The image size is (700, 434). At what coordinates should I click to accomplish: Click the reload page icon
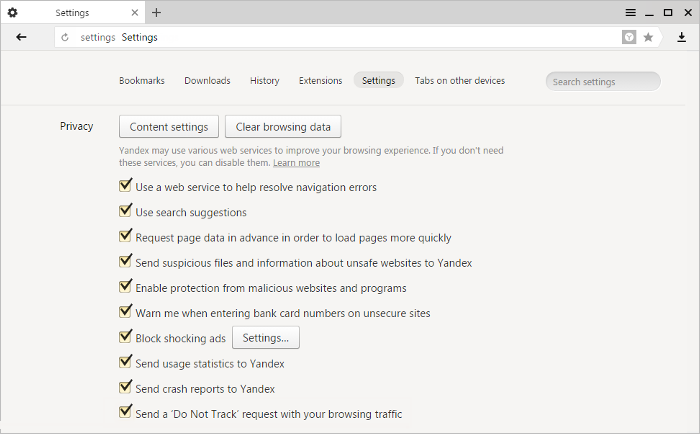(x=65, y=38)
